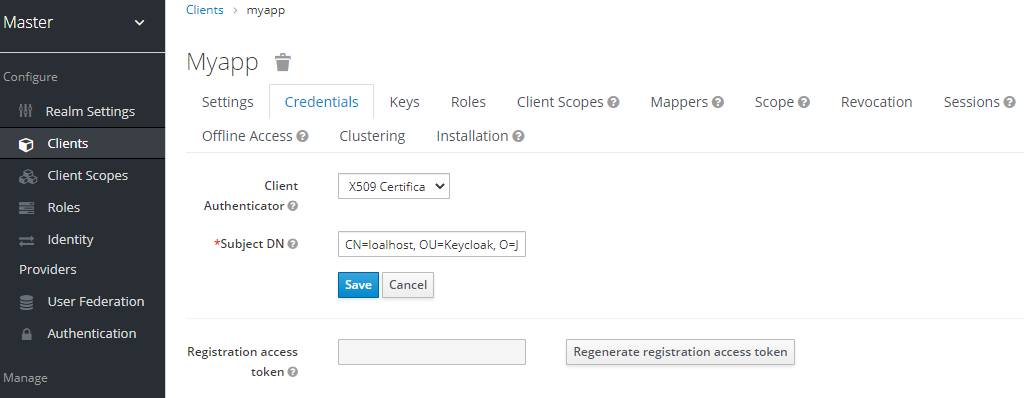Switch to the Clustering tab

[372, 136]
